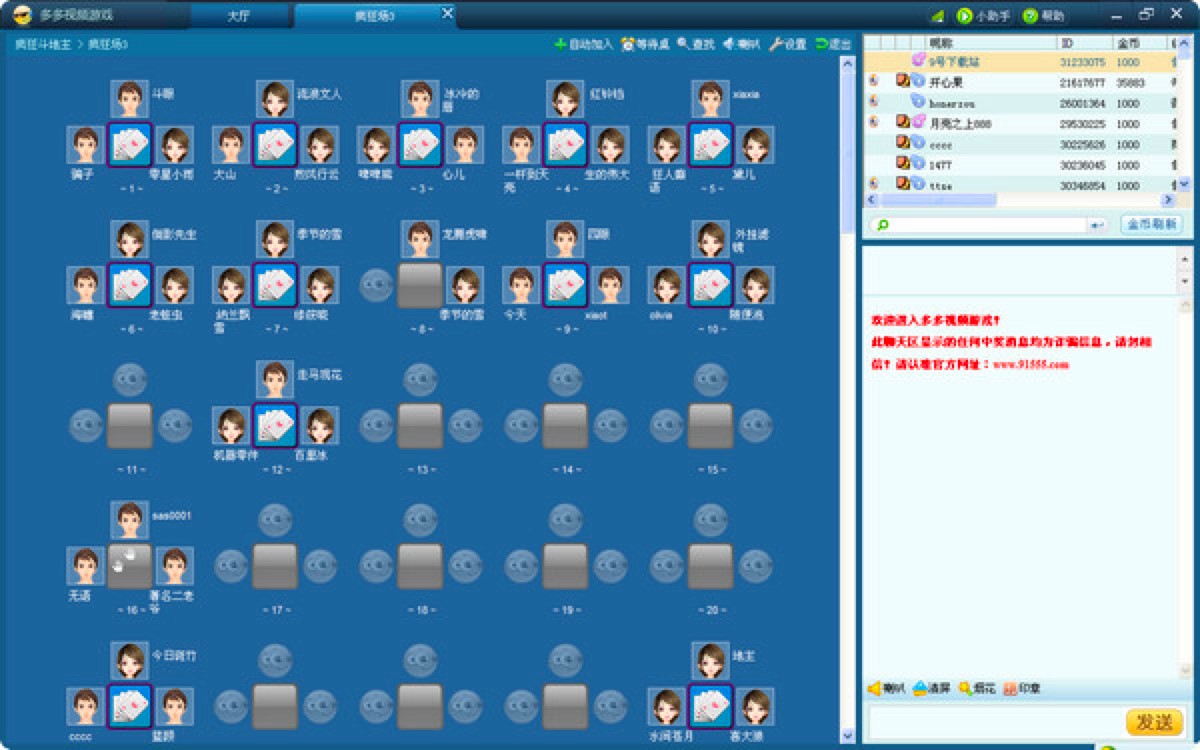This screenshot has height=750, width=1200.
Task: Select the user row 开心果
Action: 1020,82
